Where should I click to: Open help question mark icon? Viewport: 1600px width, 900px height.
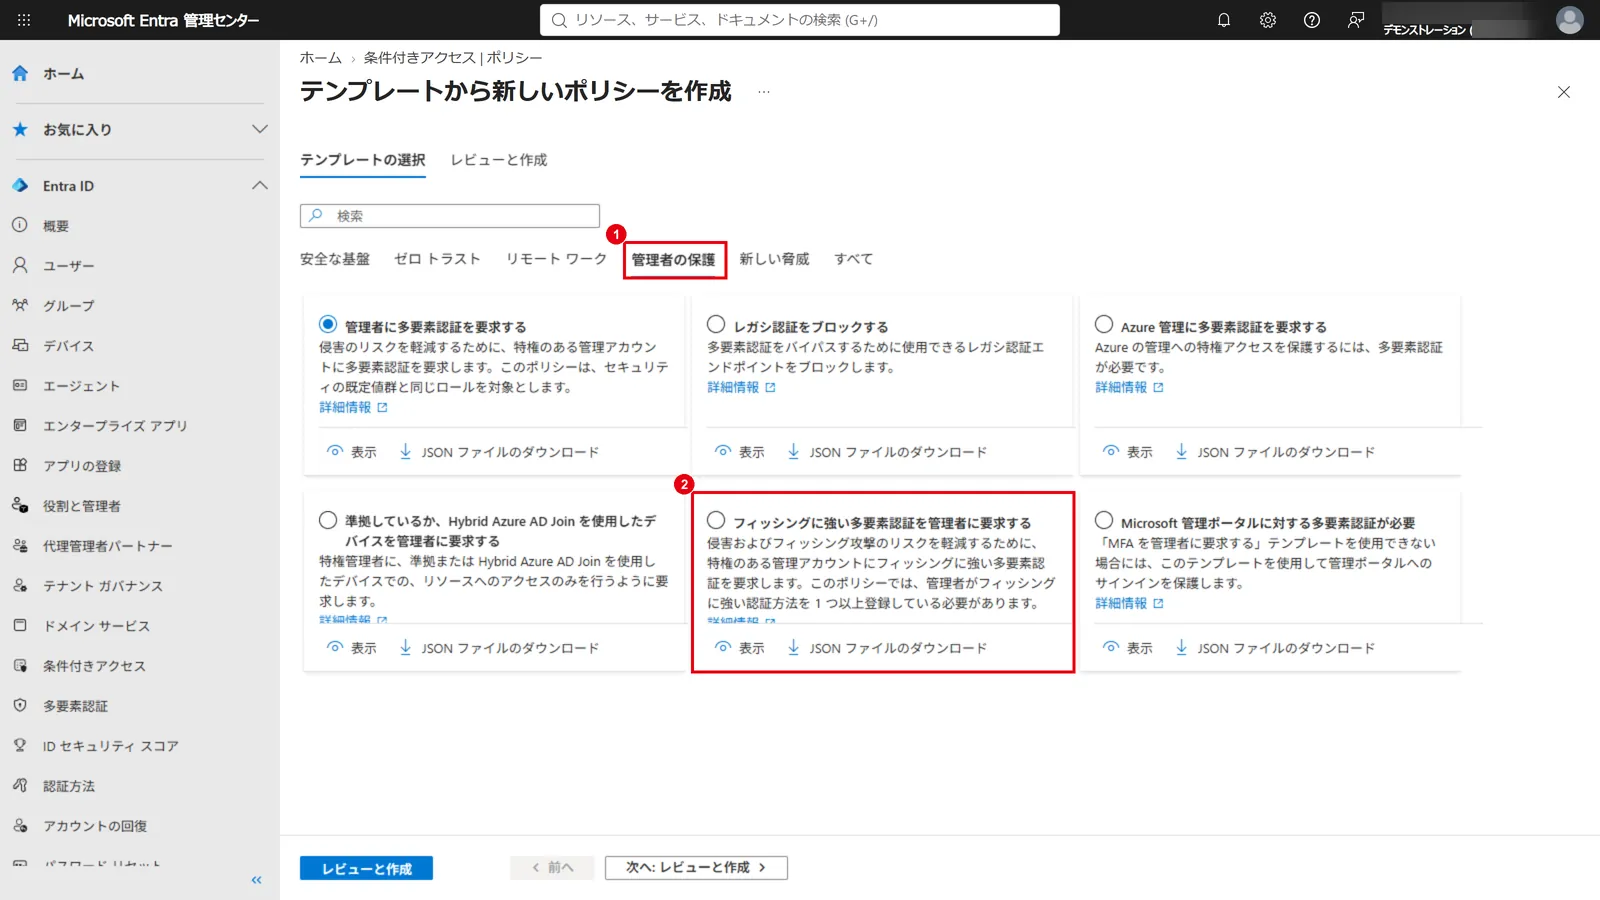(x=1312, y=20)
